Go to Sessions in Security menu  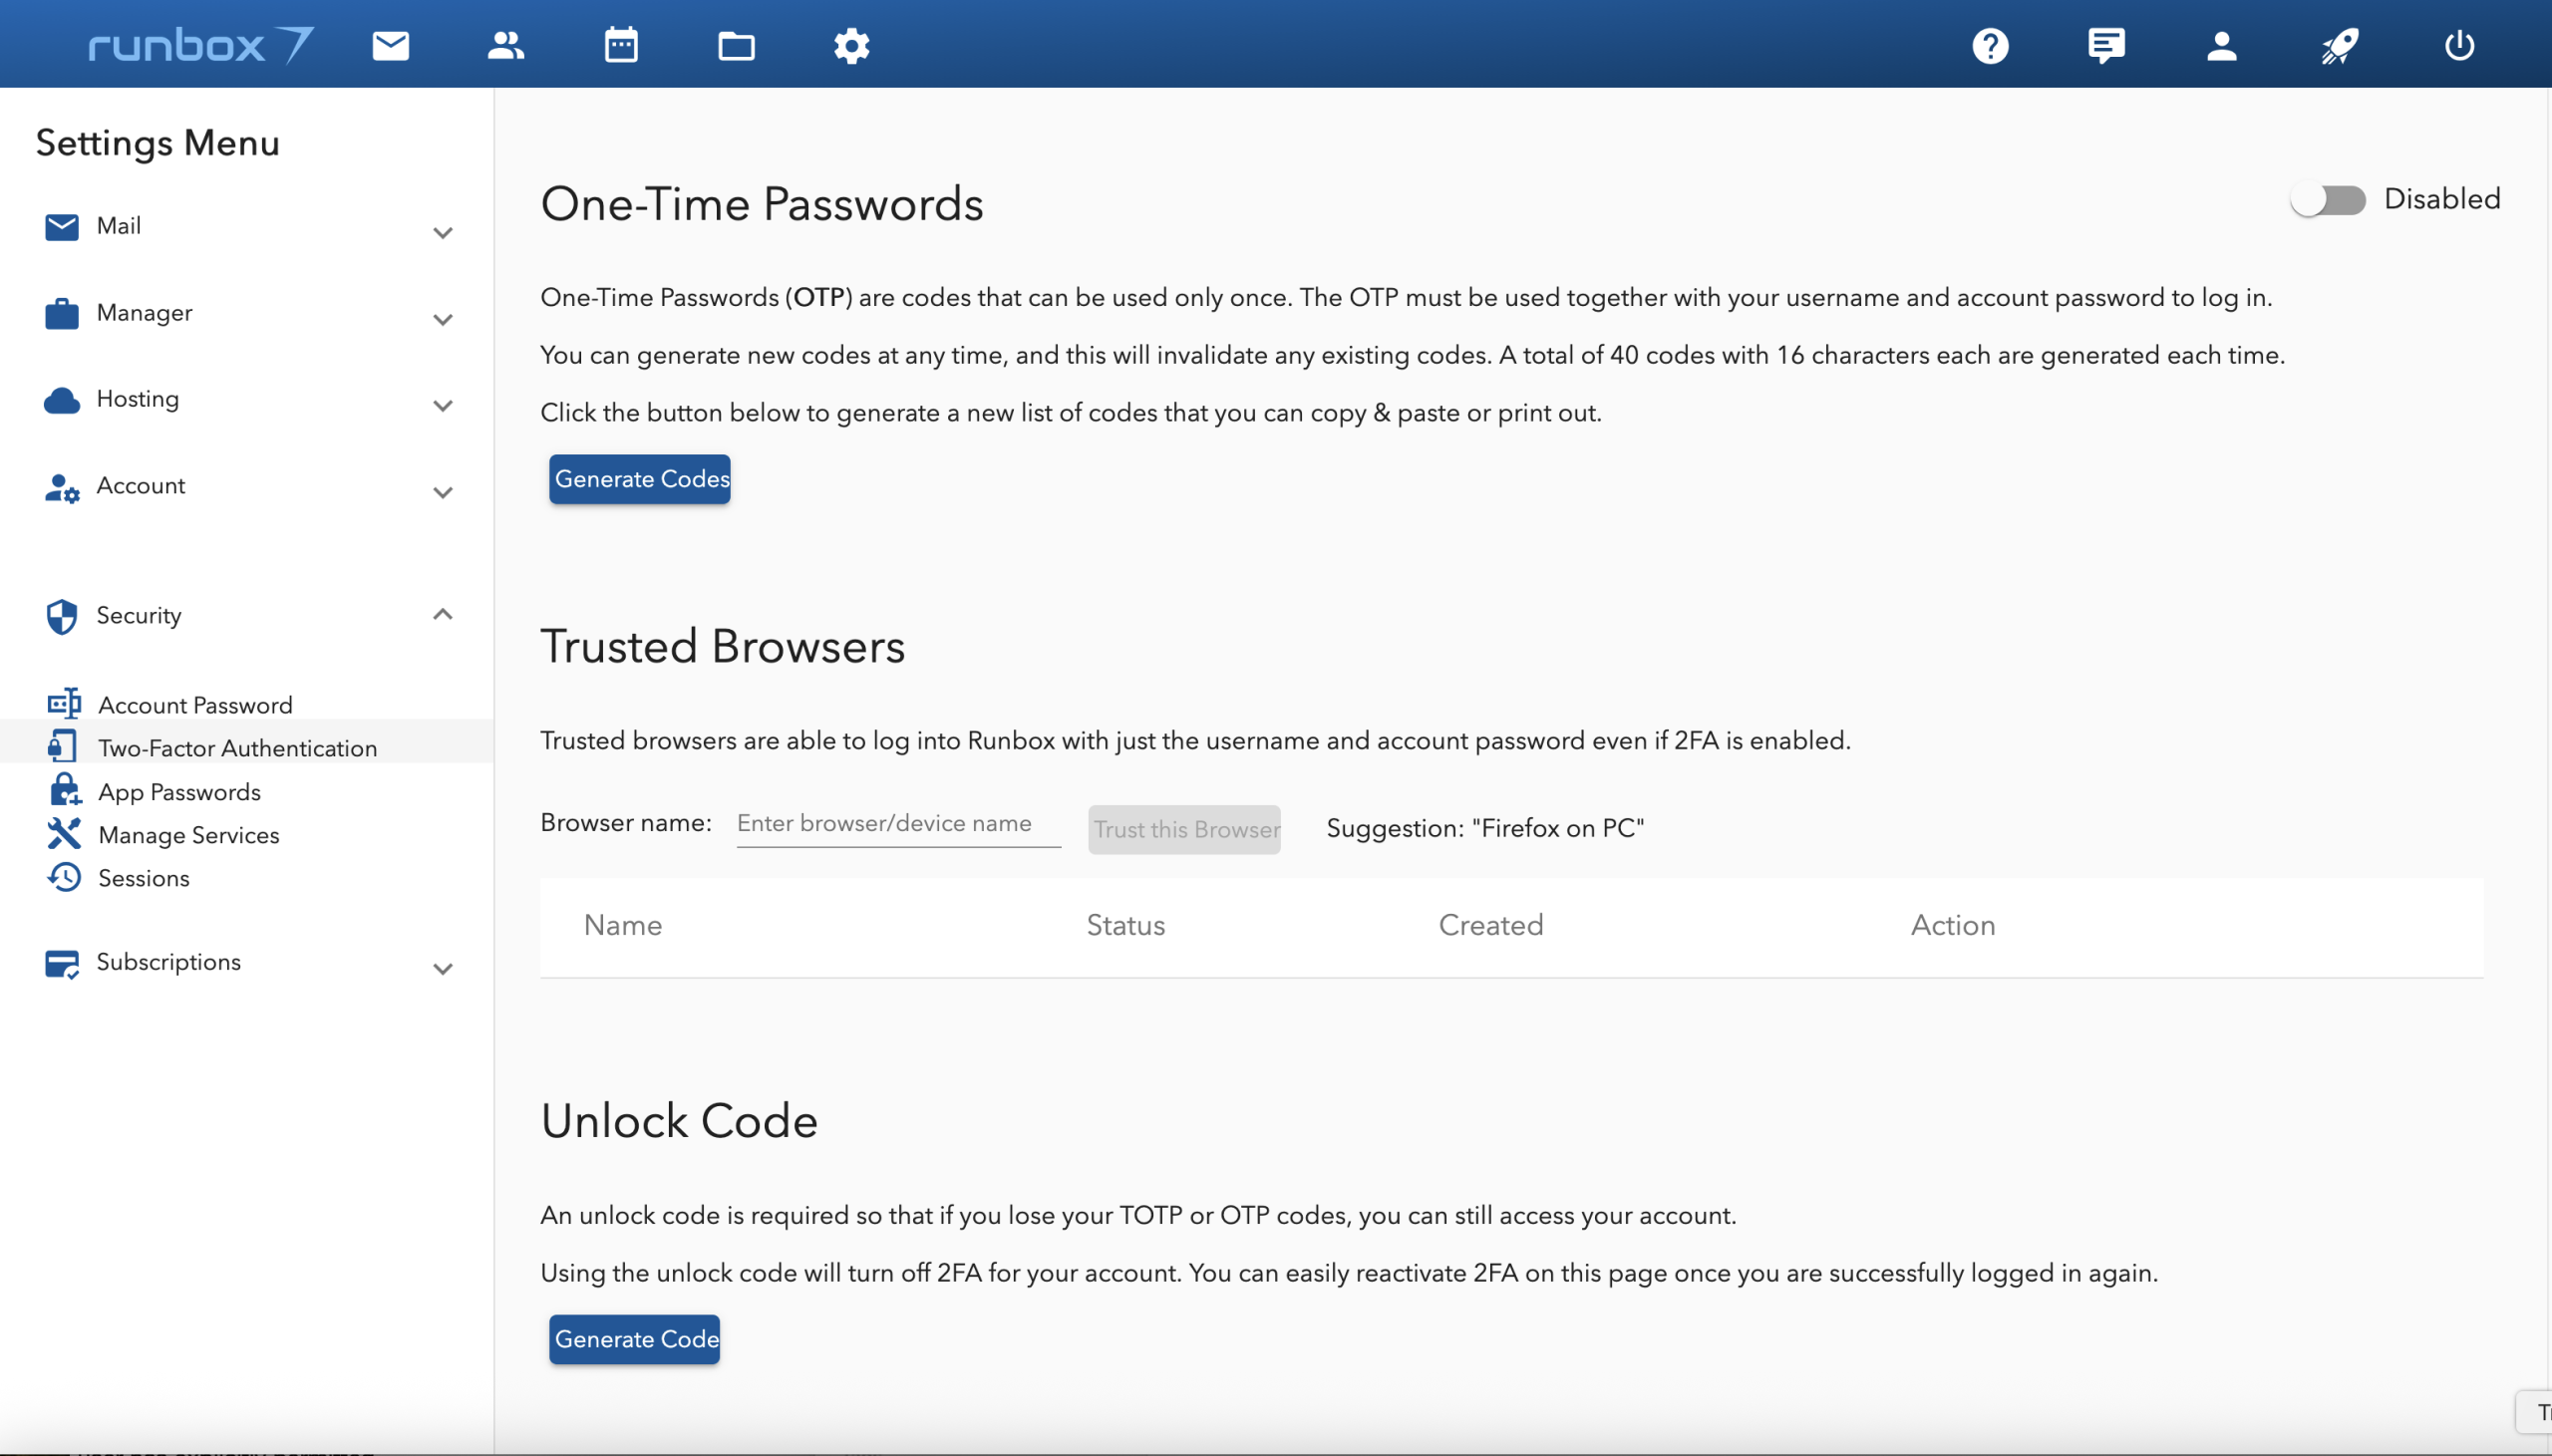[x=143, y=878]
